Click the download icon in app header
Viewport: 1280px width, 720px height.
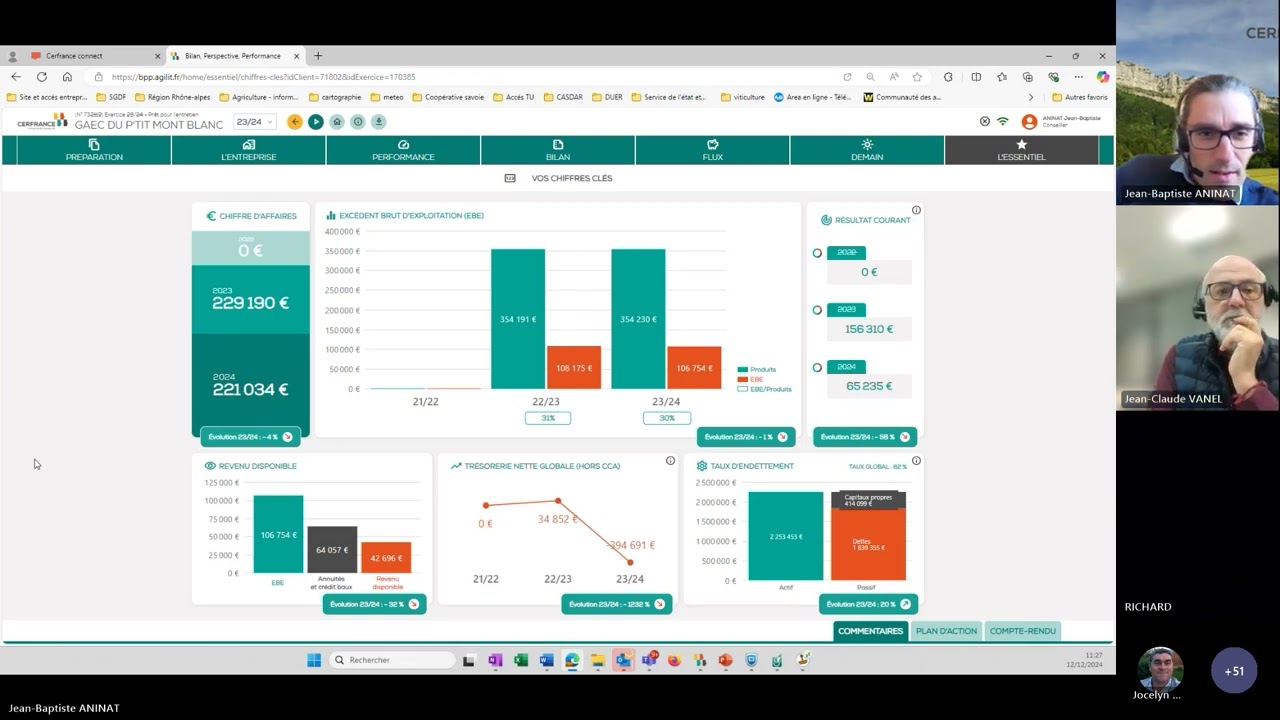379,122
